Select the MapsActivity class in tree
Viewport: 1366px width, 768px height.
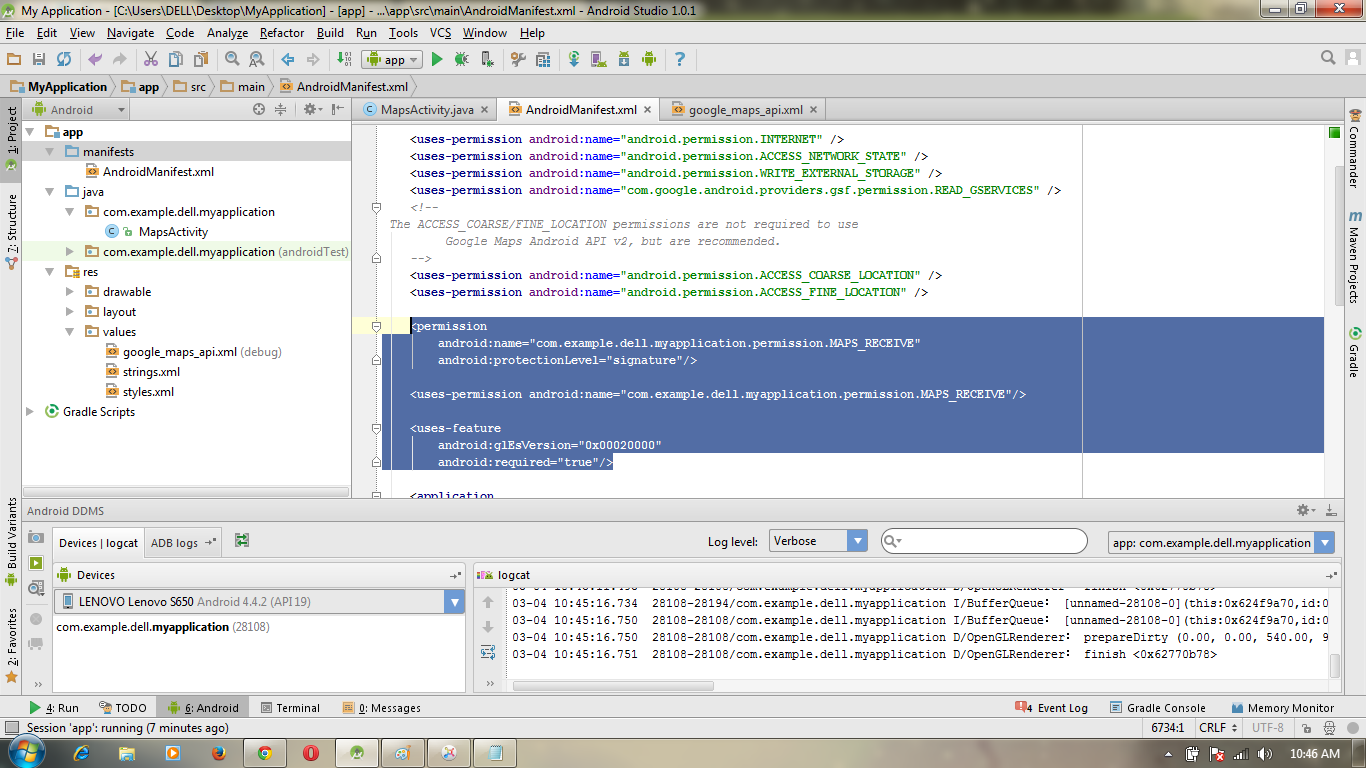[173, 232]
